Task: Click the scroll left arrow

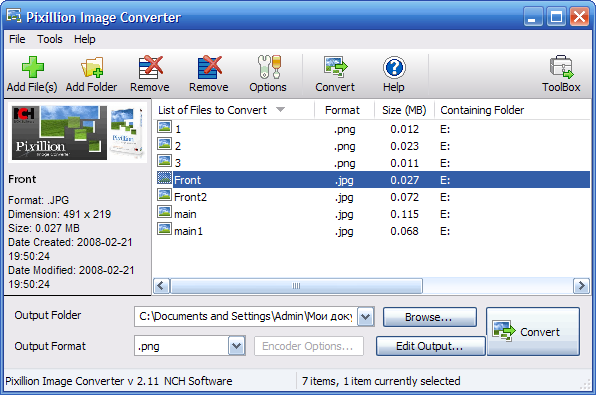Action: point(161,286)
